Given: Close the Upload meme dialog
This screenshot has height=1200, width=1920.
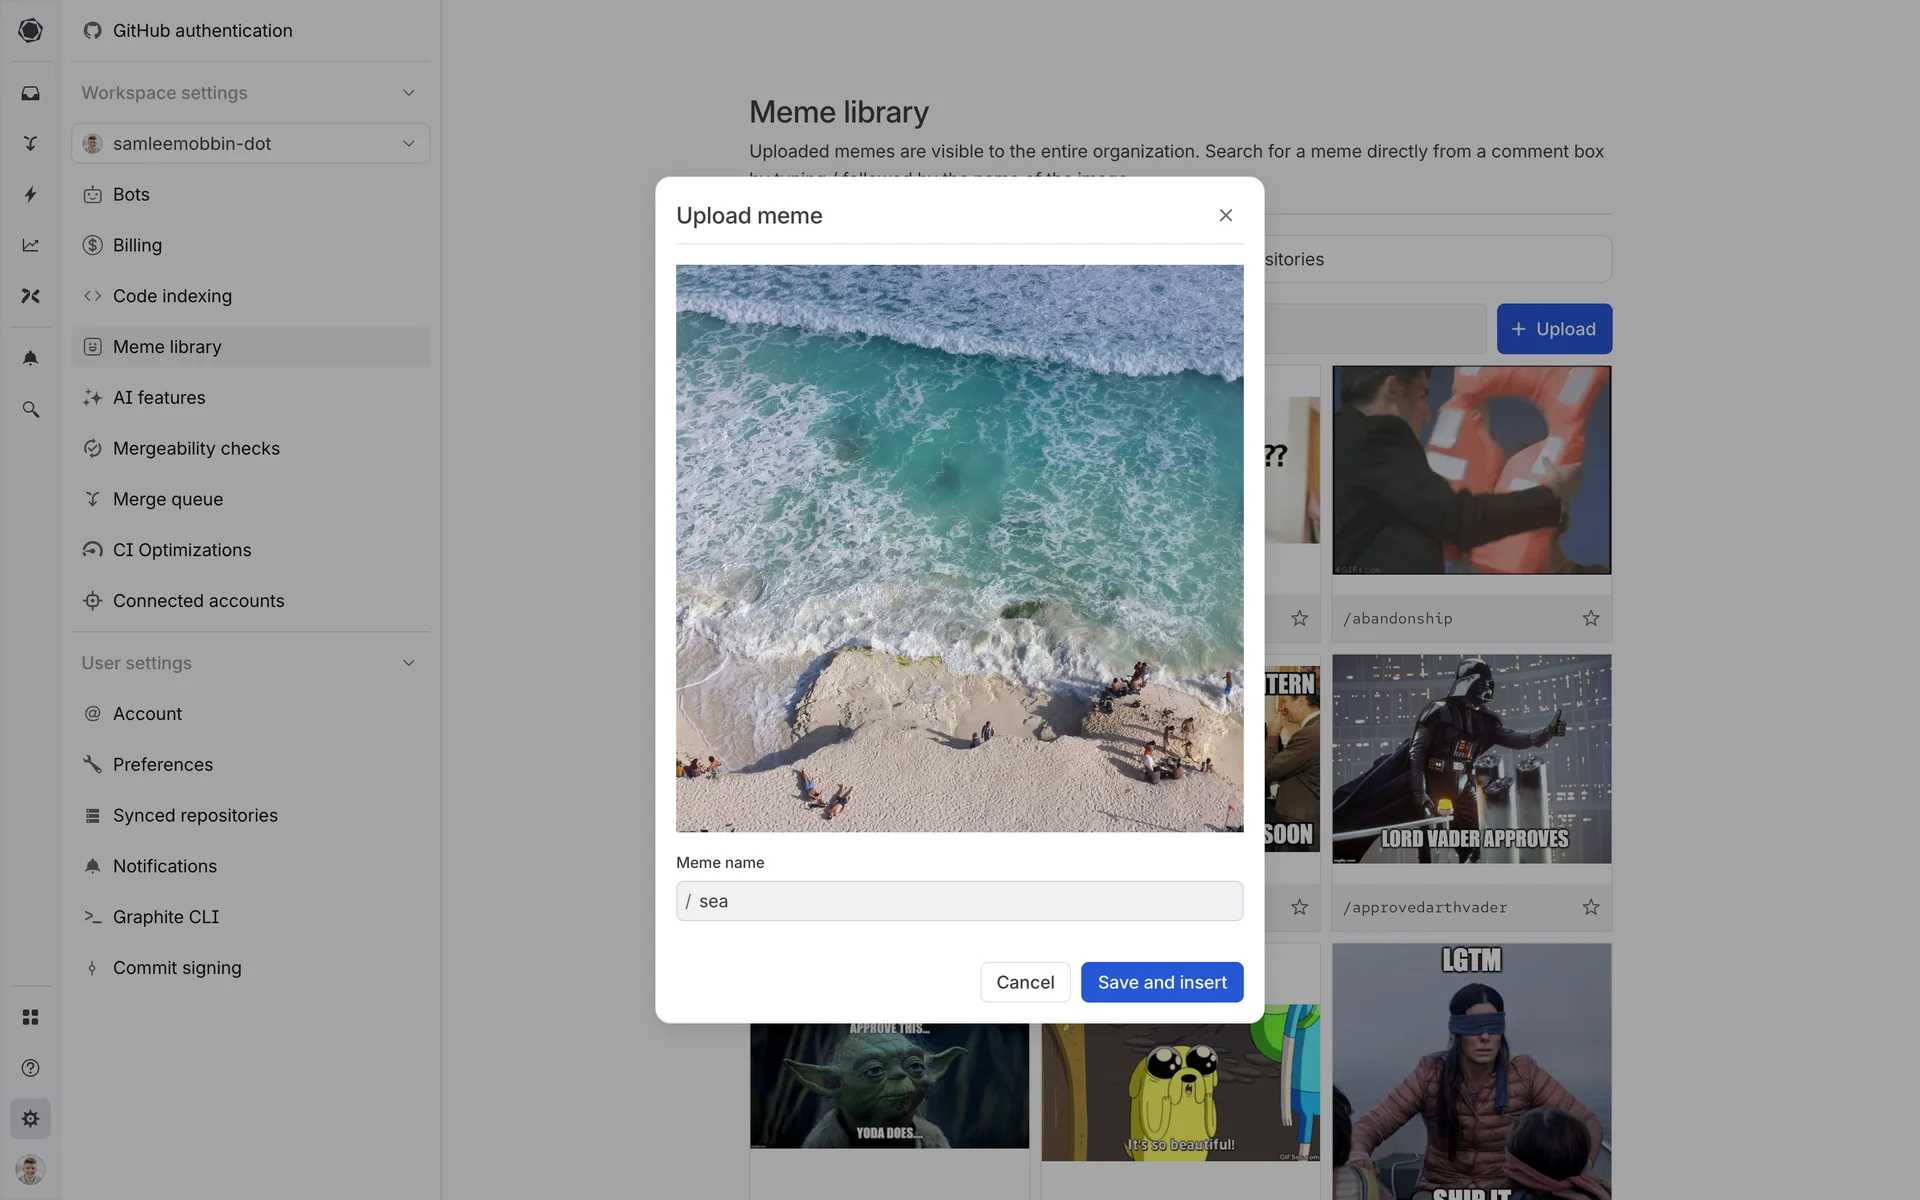Looking at the screenshot, I should coord(1225,215).
